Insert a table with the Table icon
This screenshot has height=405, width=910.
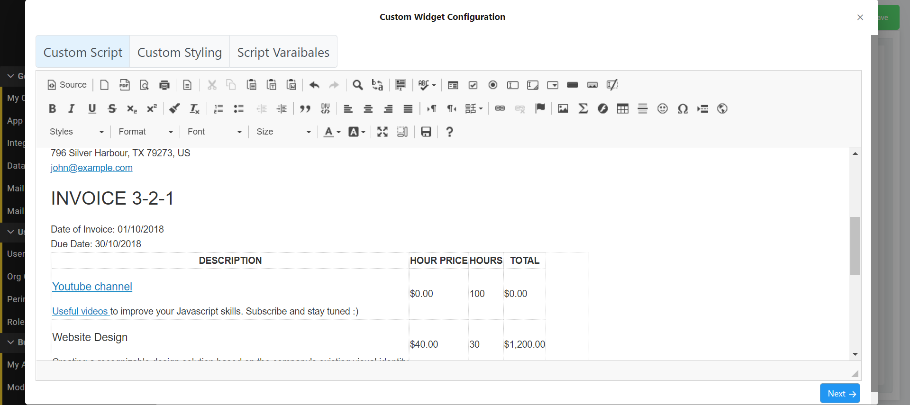pos(623,108)
